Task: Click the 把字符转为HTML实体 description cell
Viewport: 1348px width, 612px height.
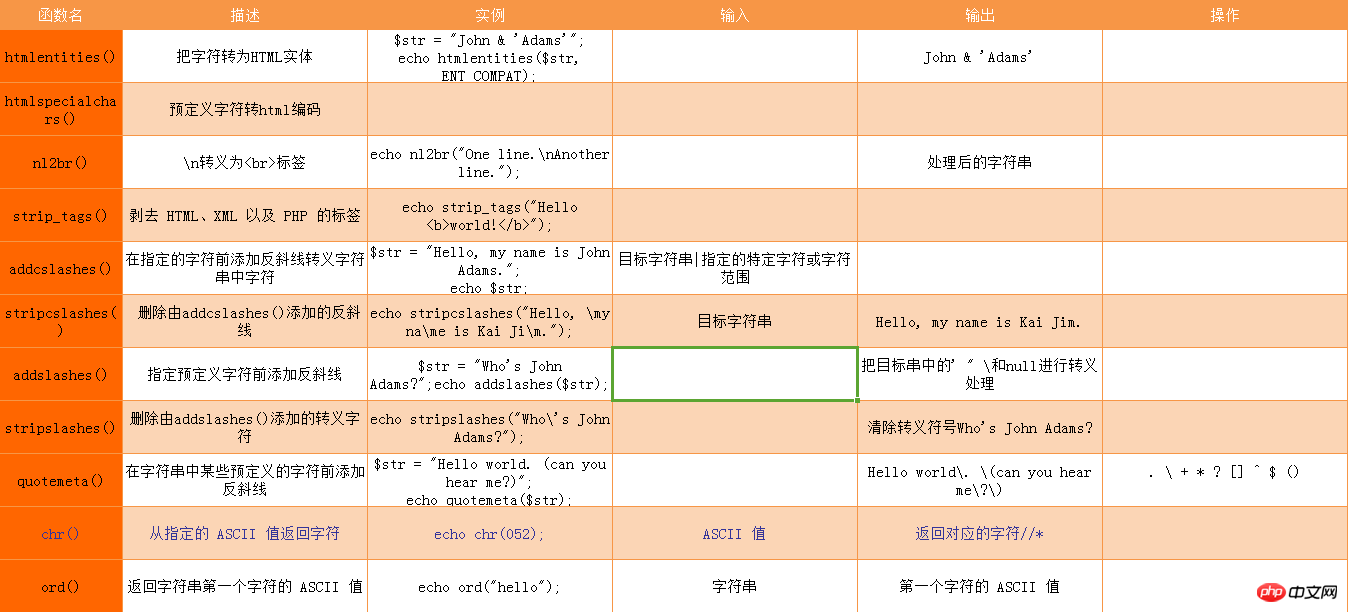Action: click(245, 57)
